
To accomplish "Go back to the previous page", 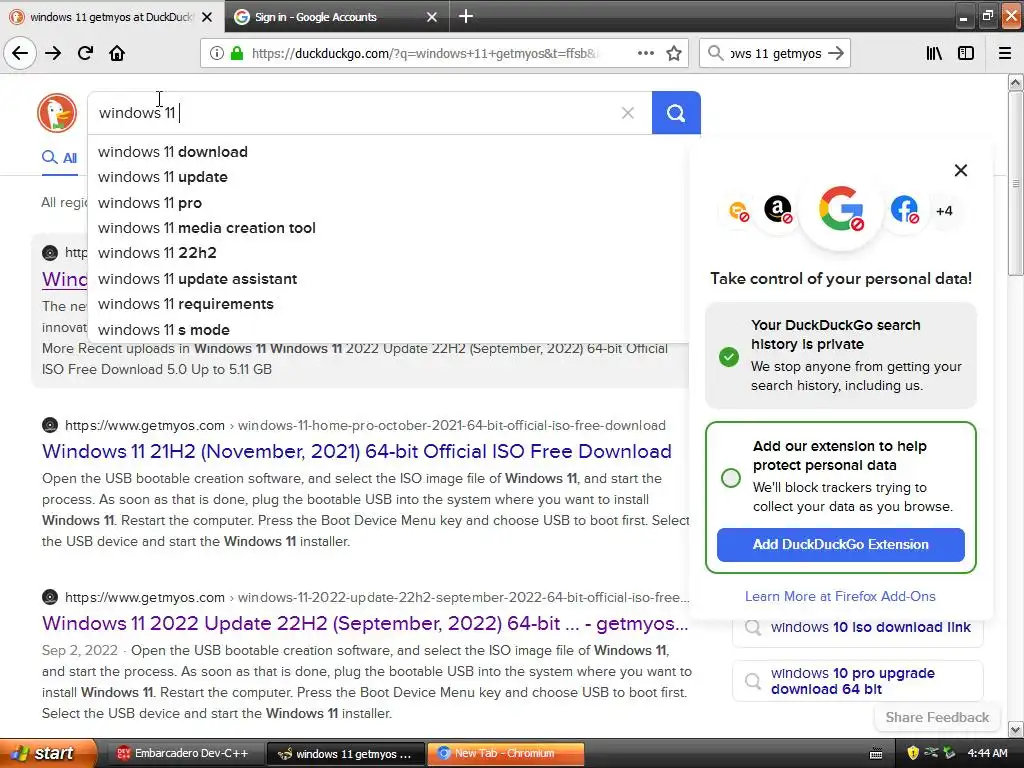I will [20, 53].
